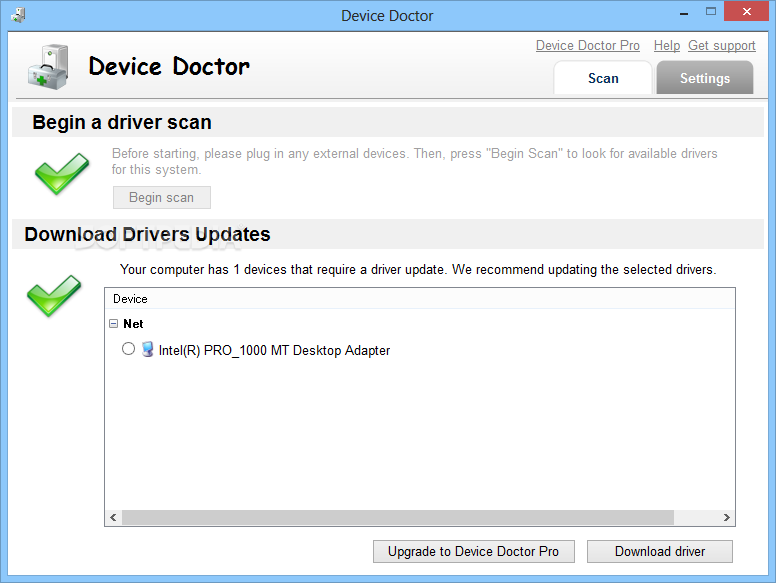Open the Get support link

click(x=722, y=46)
